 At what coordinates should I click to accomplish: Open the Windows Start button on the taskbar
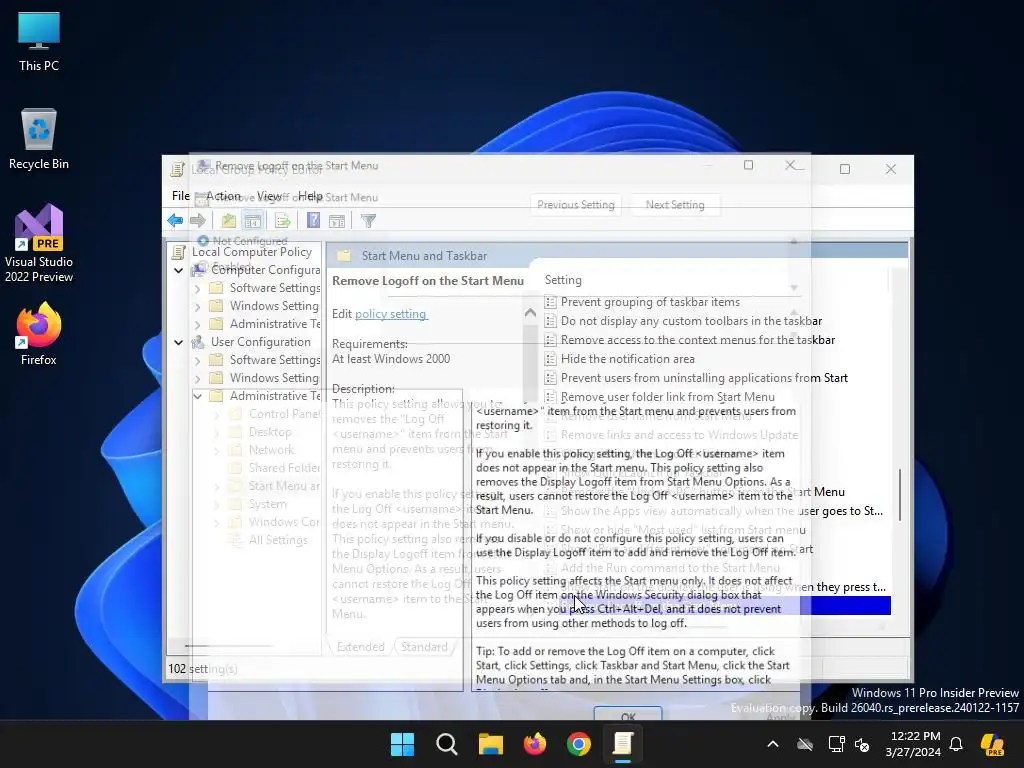coord(402,744)
